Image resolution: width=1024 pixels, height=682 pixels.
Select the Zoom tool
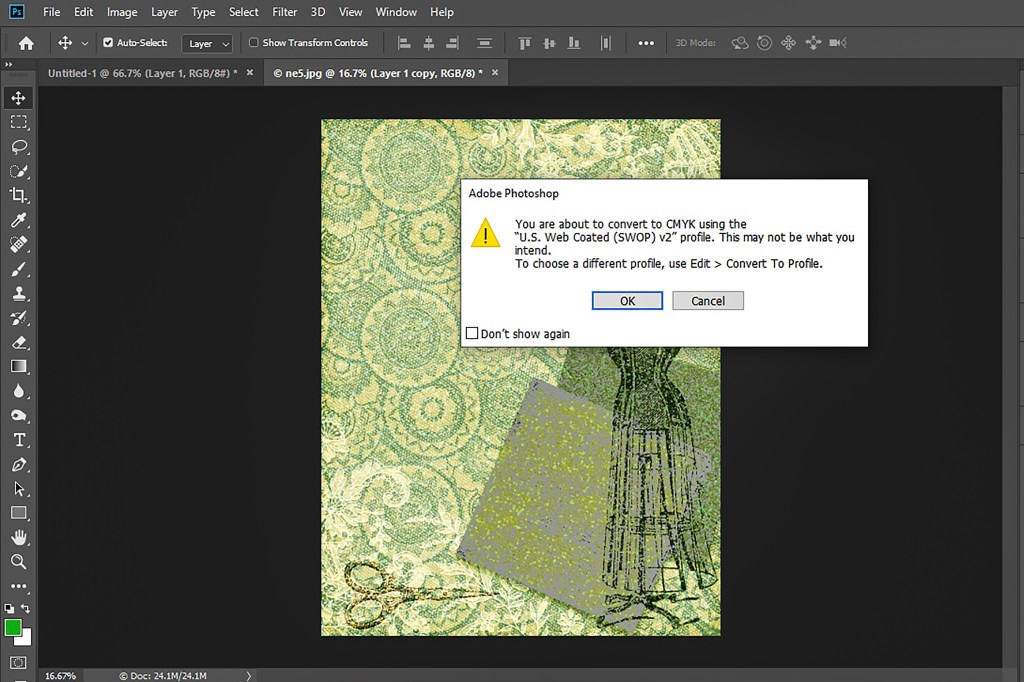18,562
